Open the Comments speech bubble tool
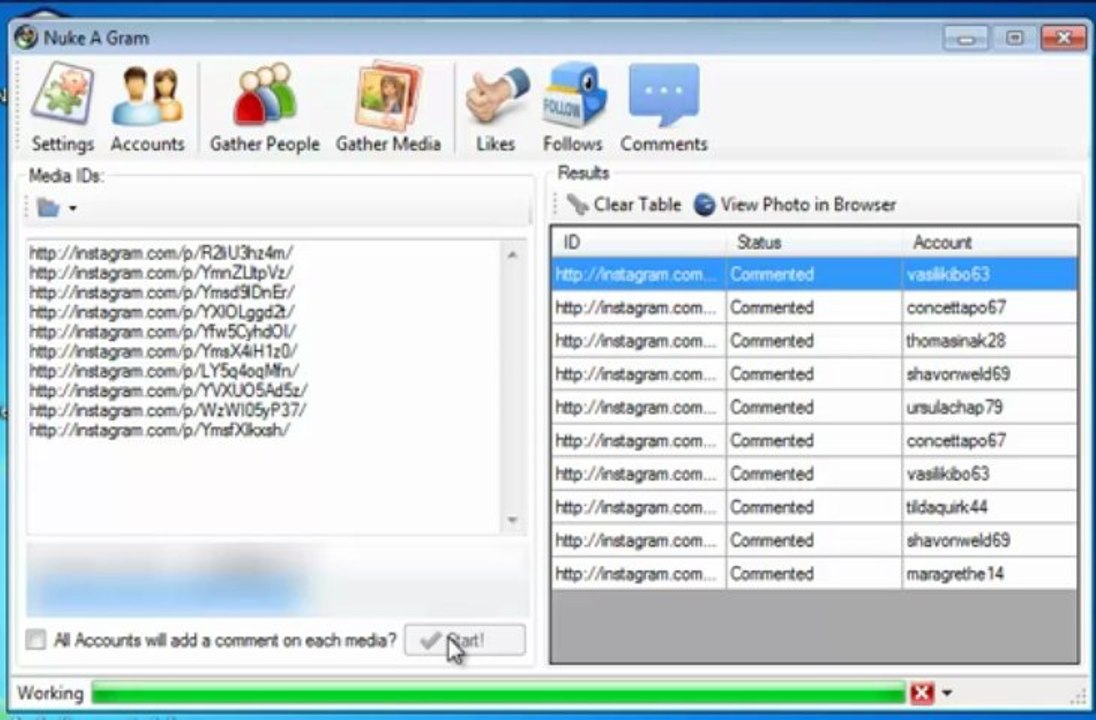 pyautogui.click(x=663, y=108)
